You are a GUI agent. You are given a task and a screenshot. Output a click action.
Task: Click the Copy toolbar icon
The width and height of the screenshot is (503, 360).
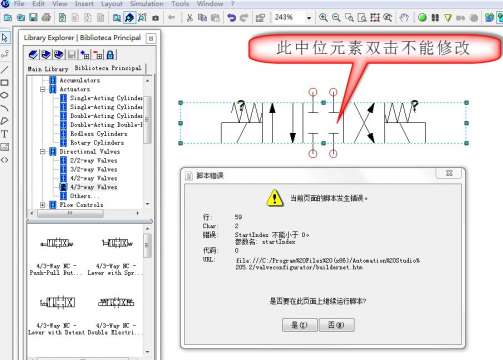pyautogui.click(x=202, y=17)
